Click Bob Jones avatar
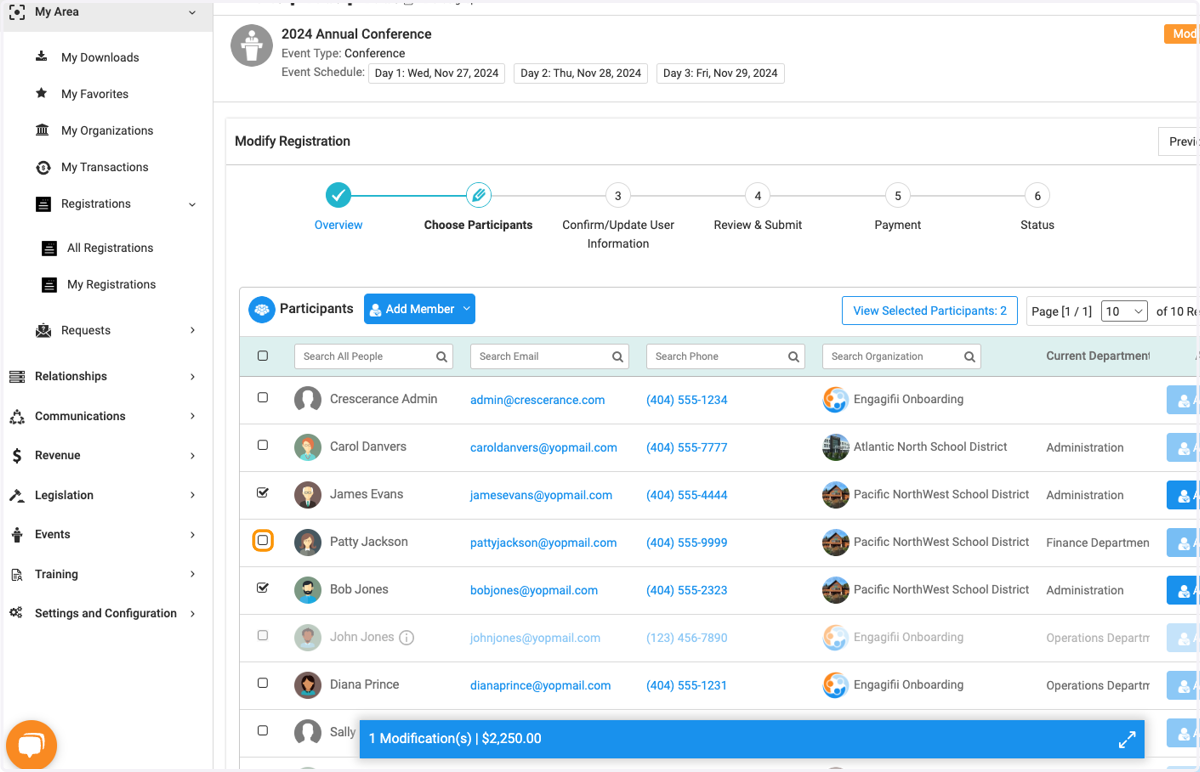 point(308,590)
